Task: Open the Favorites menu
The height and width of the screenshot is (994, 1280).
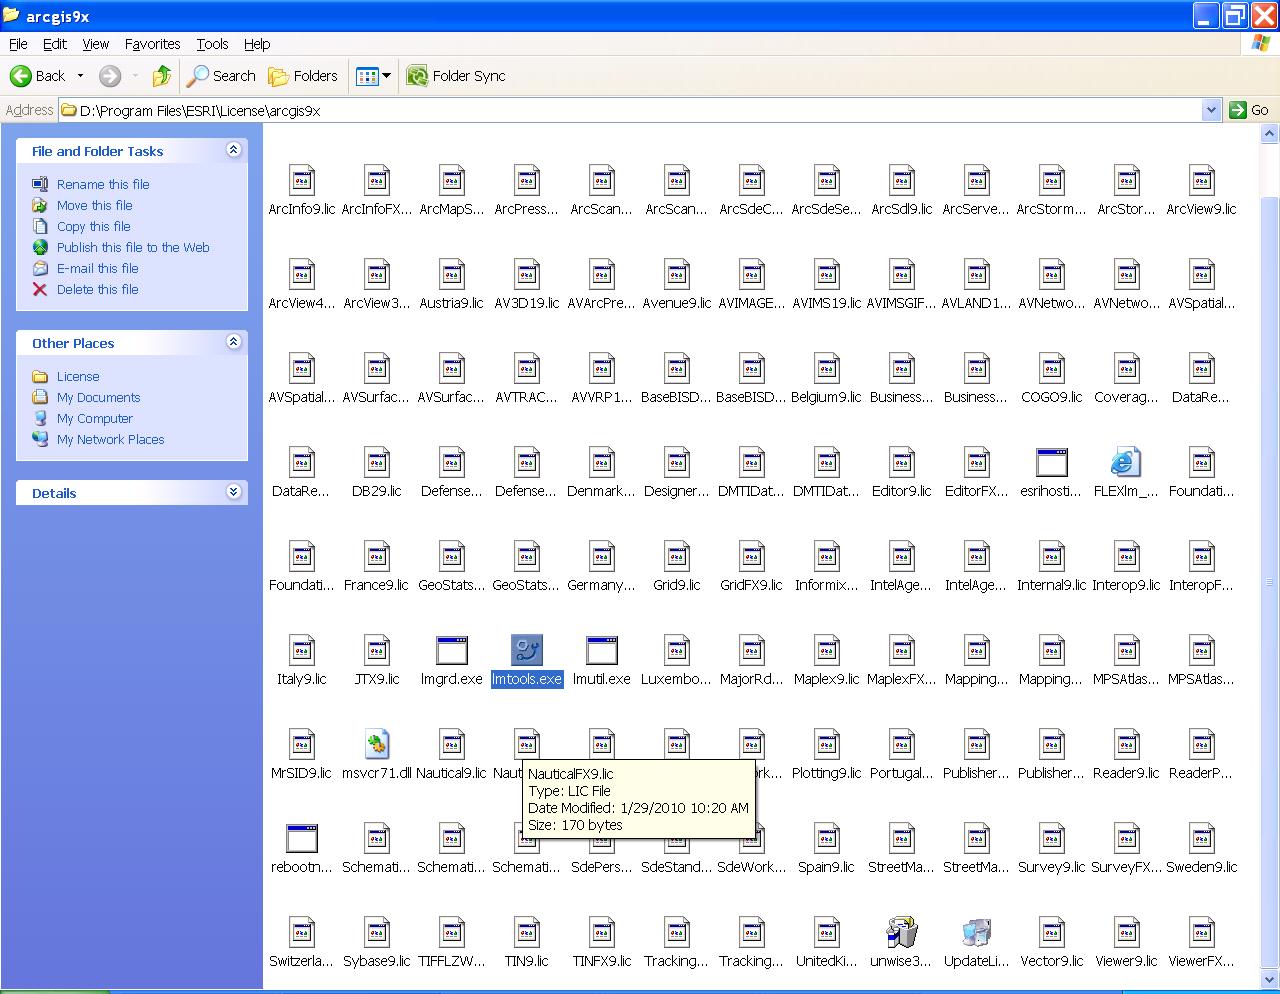Action: coord(152,44)
